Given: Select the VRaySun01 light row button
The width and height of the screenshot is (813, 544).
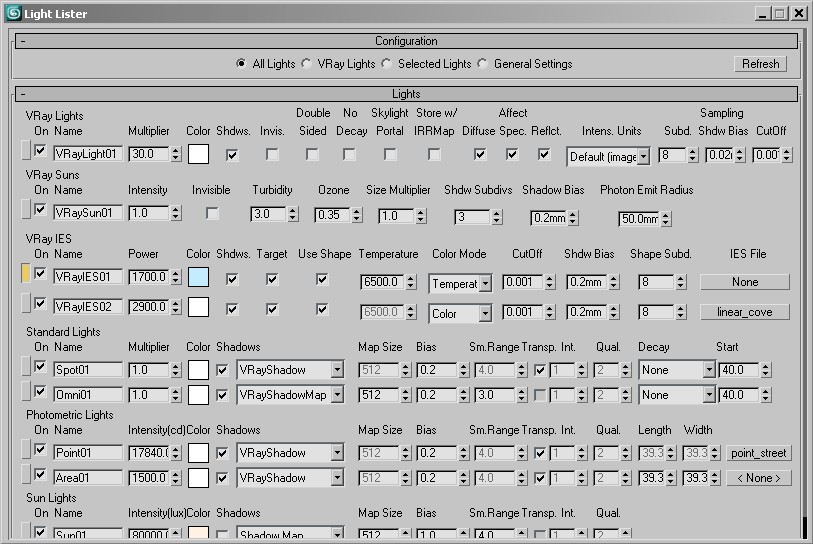Looking at the screenshot, I should (x=26, y=210).
